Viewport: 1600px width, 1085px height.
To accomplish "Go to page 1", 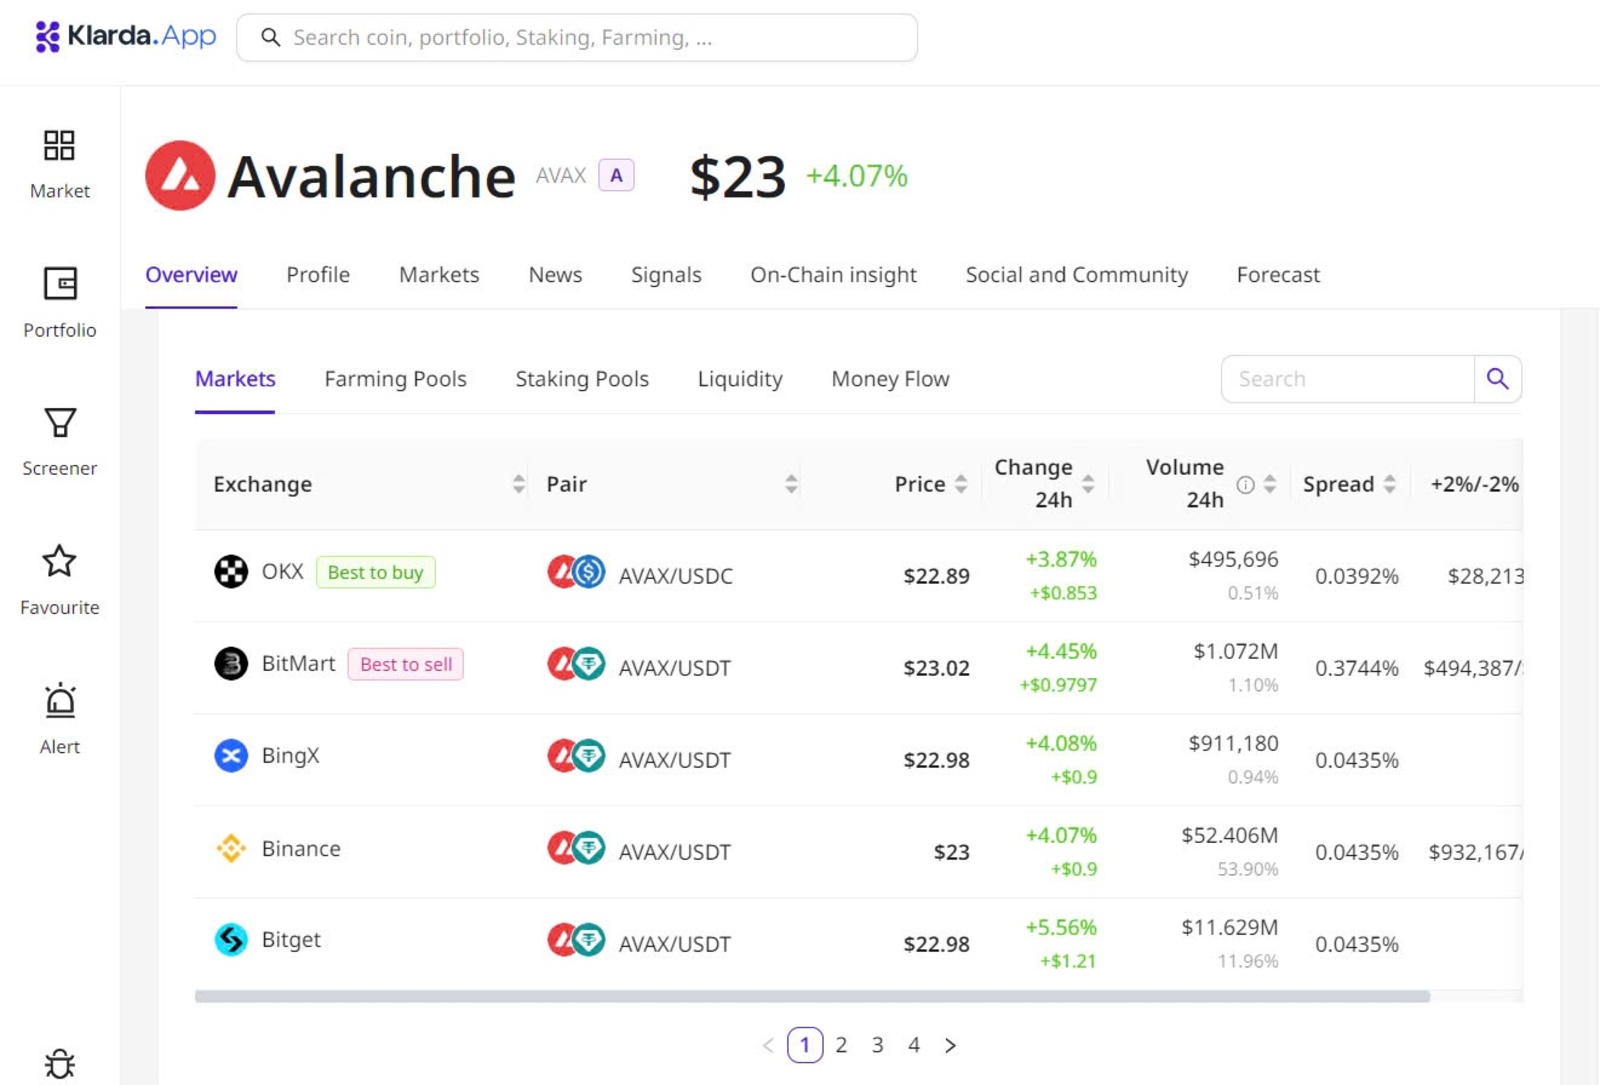I will 805,1045.
